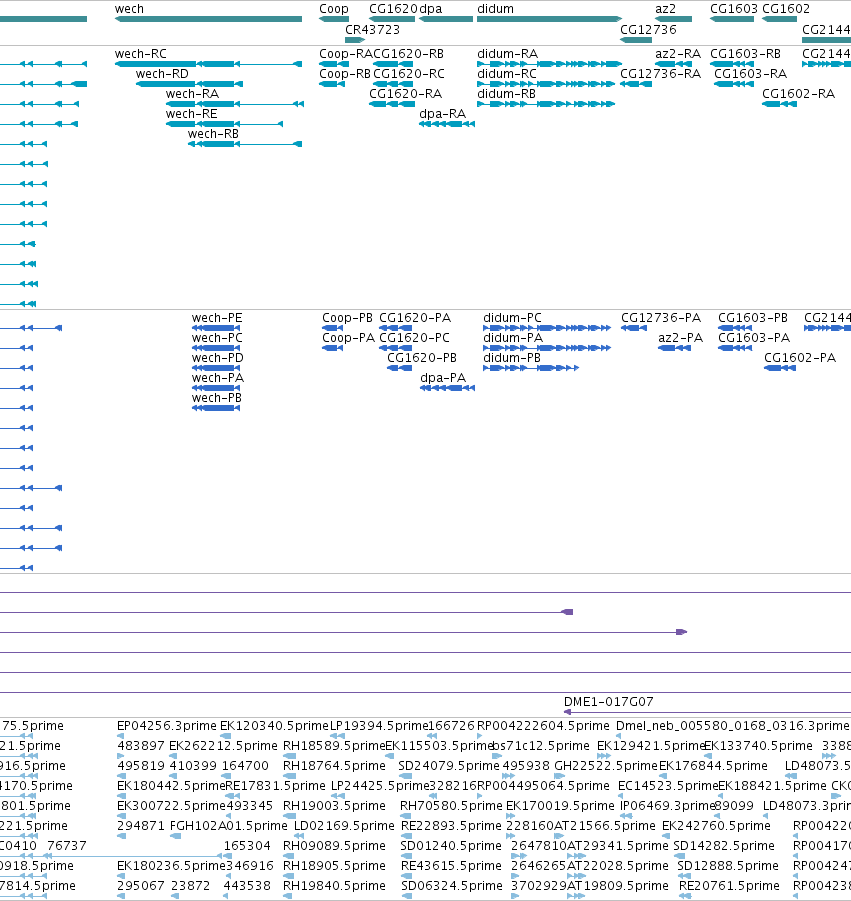Select transcript CG1602-RA
This screenshot has width=851, height=901.
tap(798, 94)
